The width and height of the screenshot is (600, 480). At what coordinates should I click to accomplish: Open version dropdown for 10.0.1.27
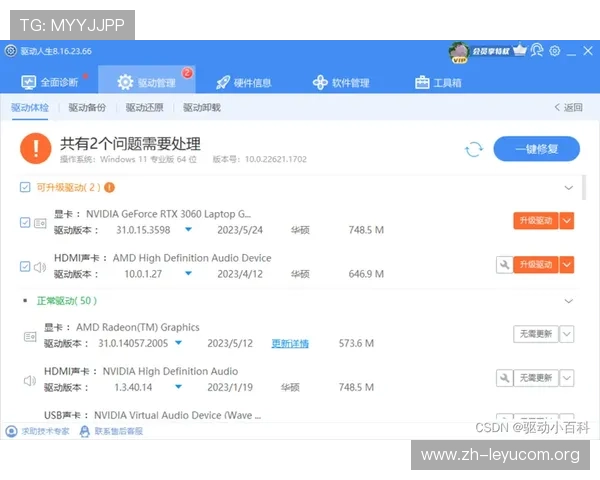(188, 273)
